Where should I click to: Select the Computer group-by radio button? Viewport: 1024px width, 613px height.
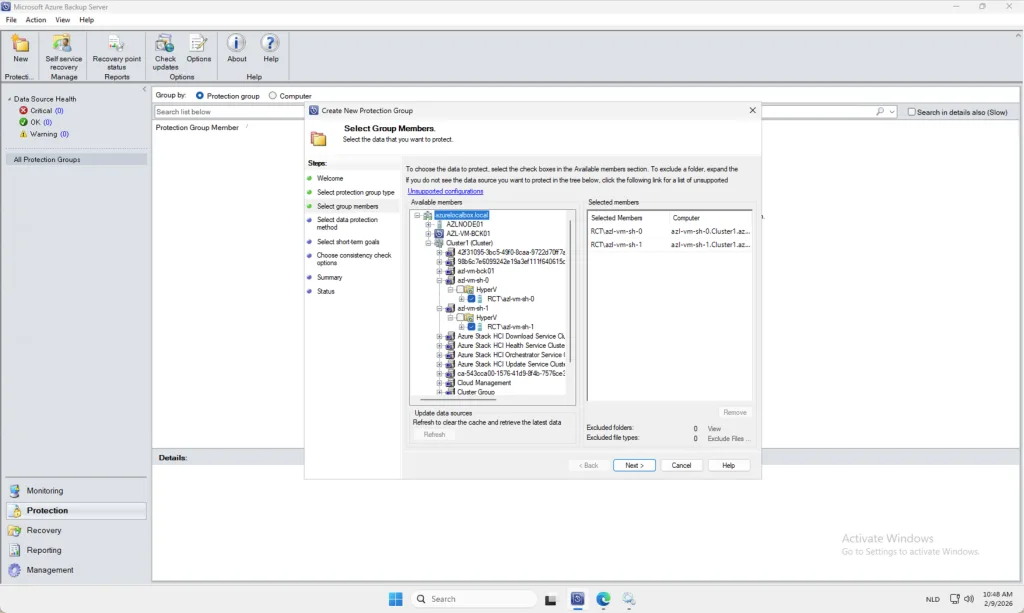click(273, 96)
